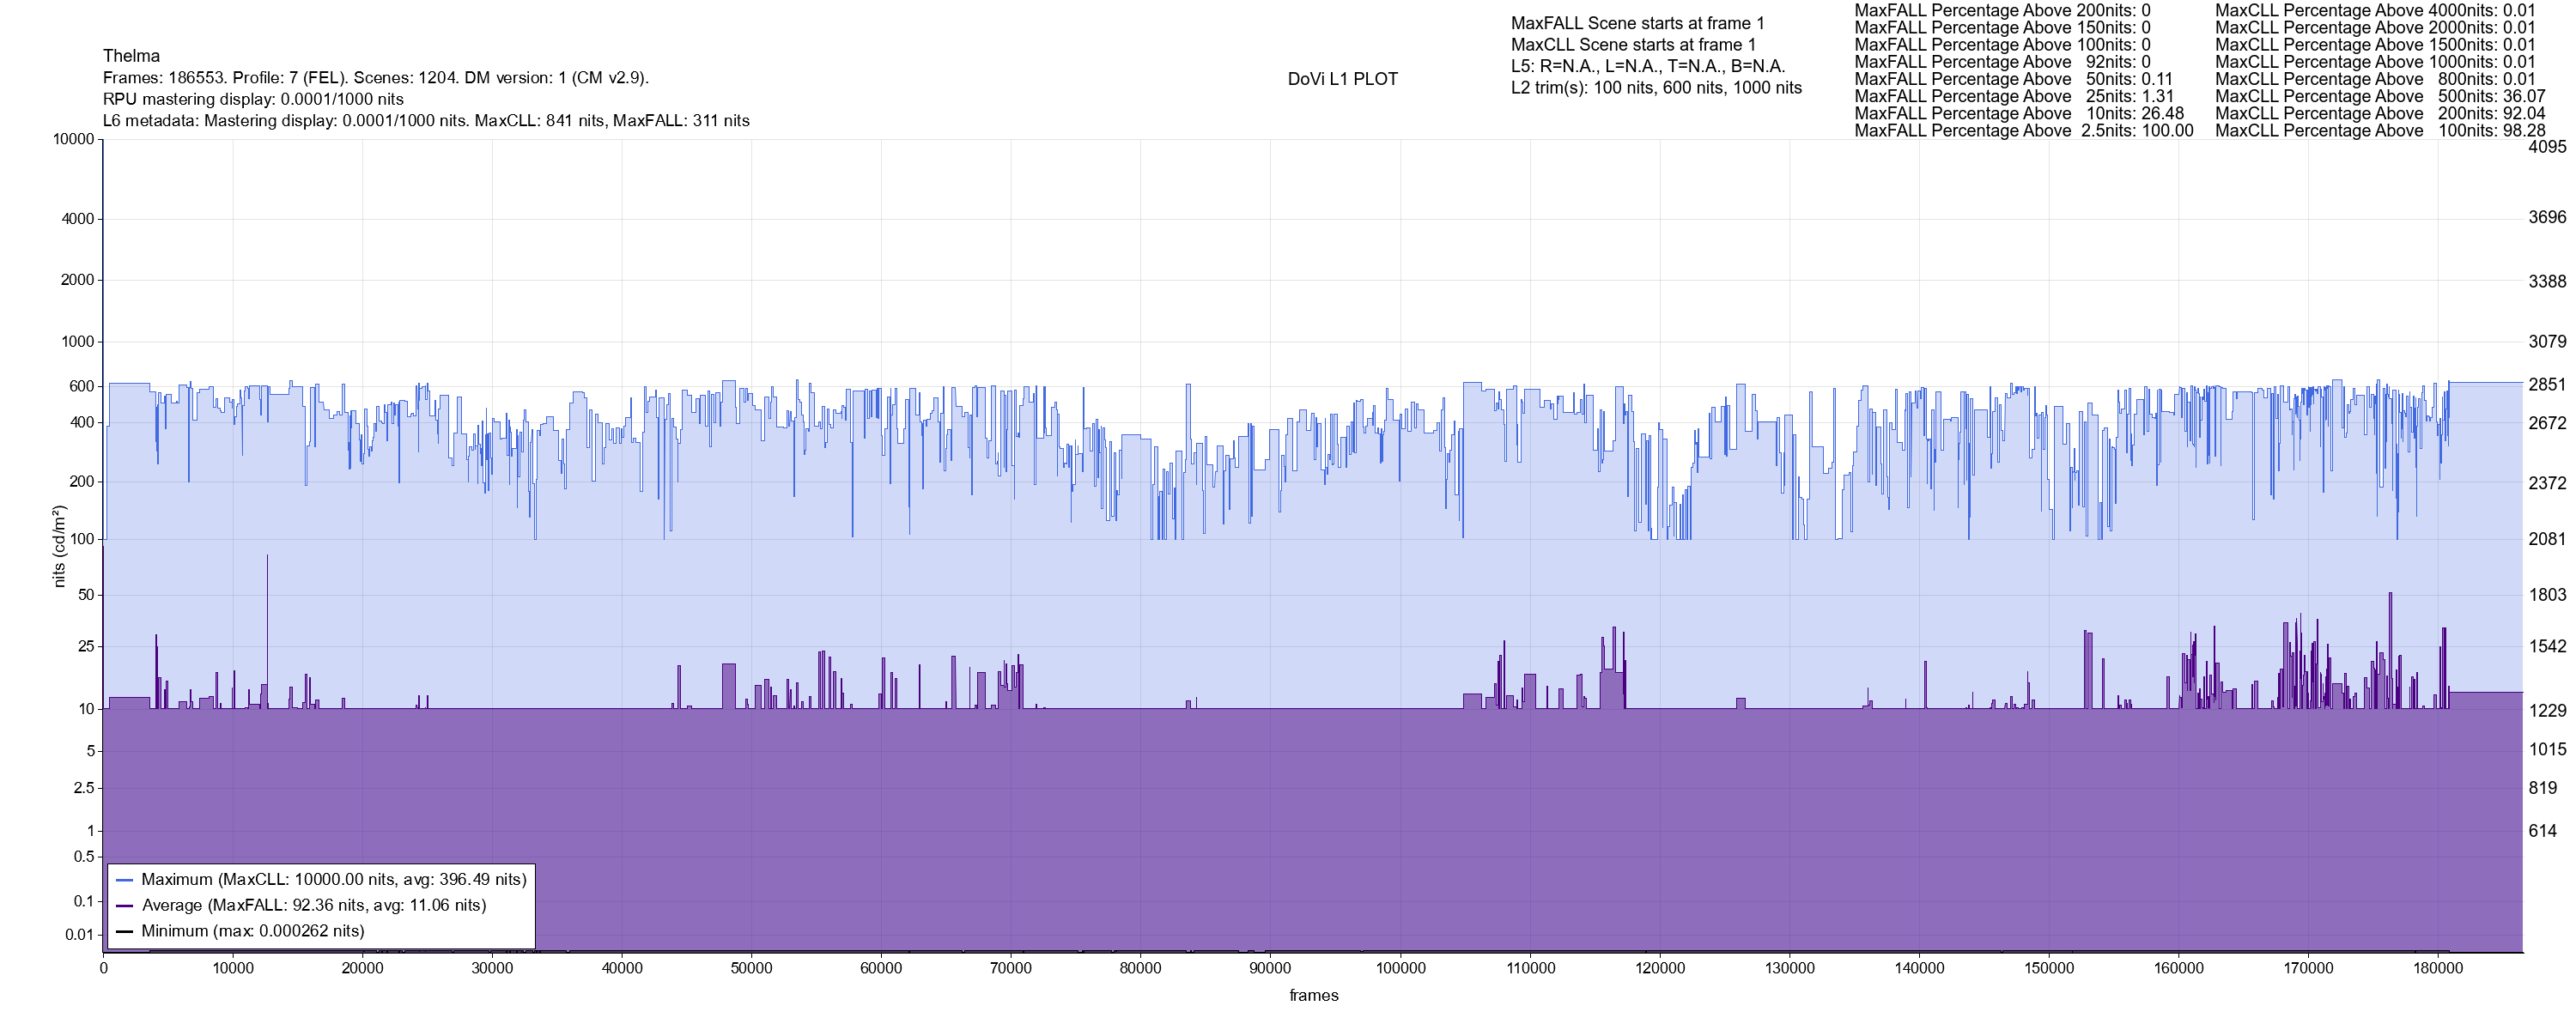Click MaxFALL Scene starts at frame 1 text

click(x=1637, y=23)
